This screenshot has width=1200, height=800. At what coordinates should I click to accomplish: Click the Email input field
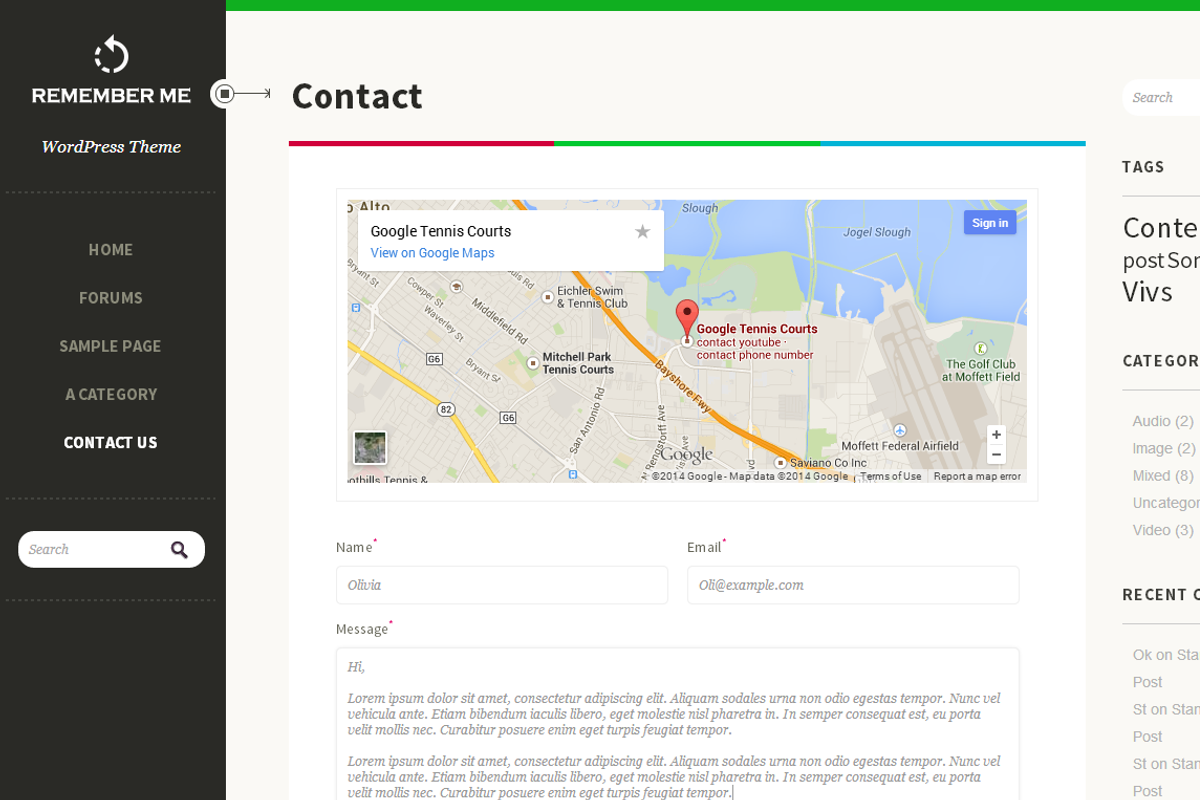point(853,585)
